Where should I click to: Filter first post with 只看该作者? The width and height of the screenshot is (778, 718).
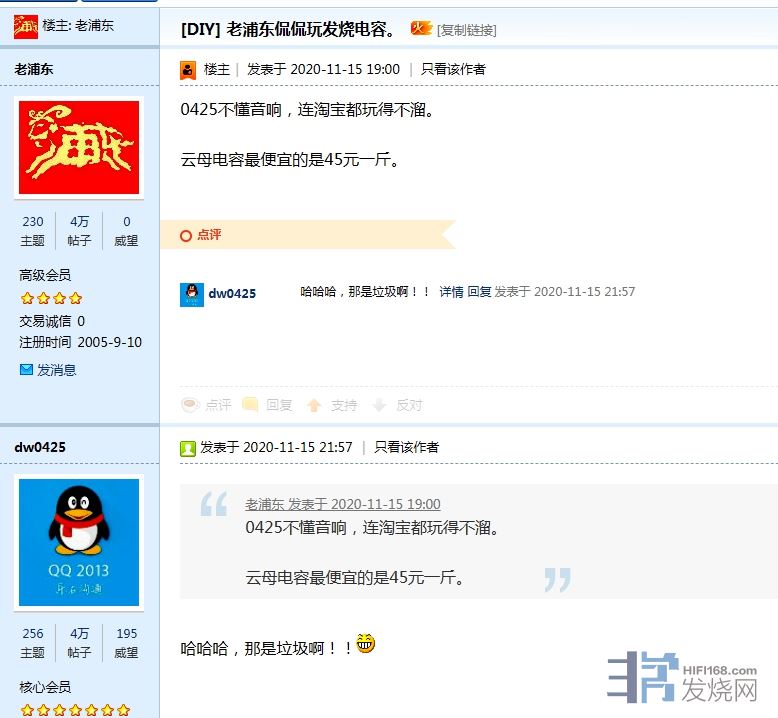pyautogui.click(x=453, y=69)
